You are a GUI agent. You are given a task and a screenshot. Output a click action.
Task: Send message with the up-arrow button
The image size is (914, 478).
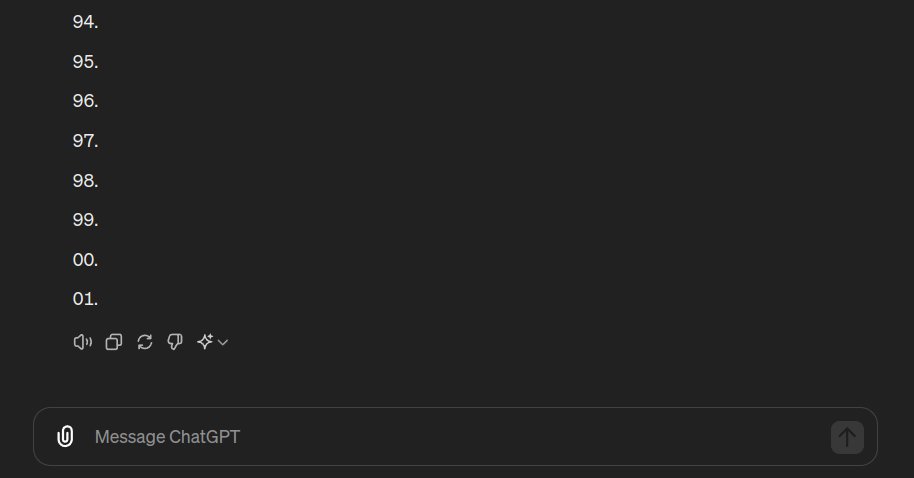coord(847,437)
